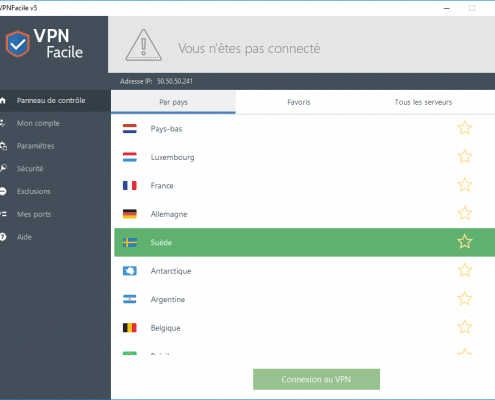This screenshot has height=400, width=495.
Task: Click the Argentine flag icon
Action: (x=130, y=299)
